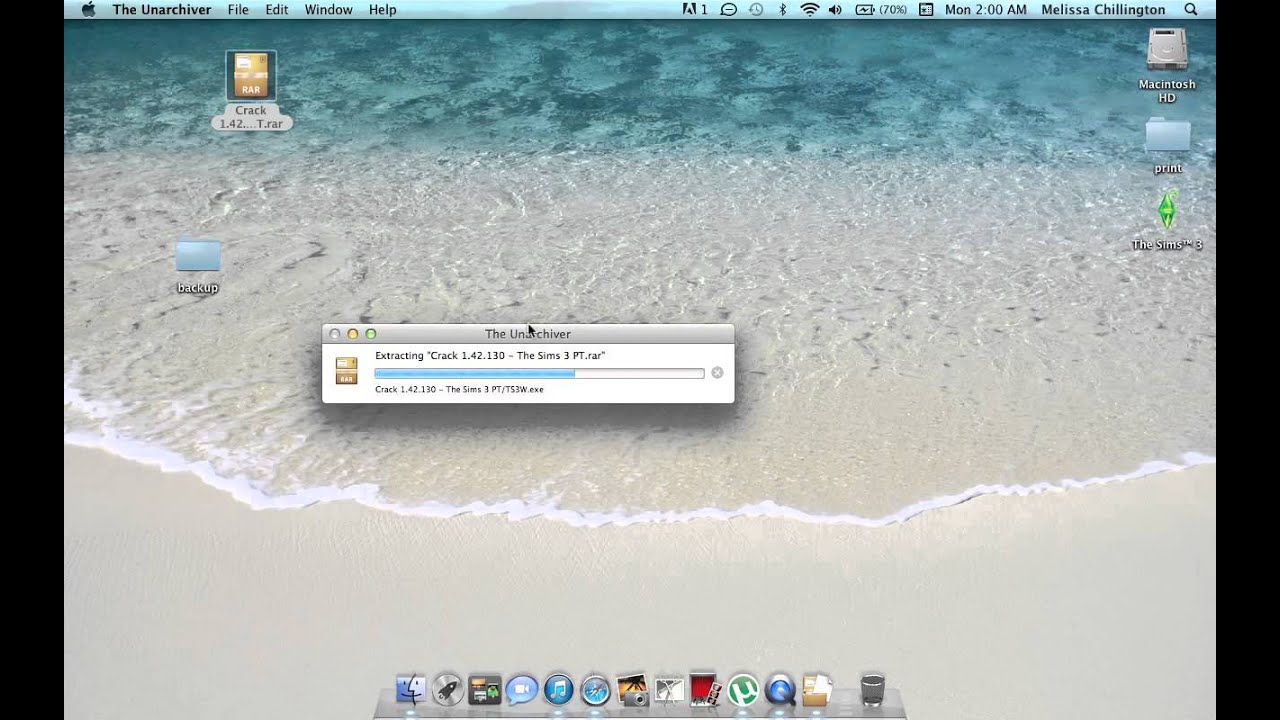This screenshot has width=1280, height=720.
Task: Open the Window menu
Action: pyautogui.click(x=328, y=9)
